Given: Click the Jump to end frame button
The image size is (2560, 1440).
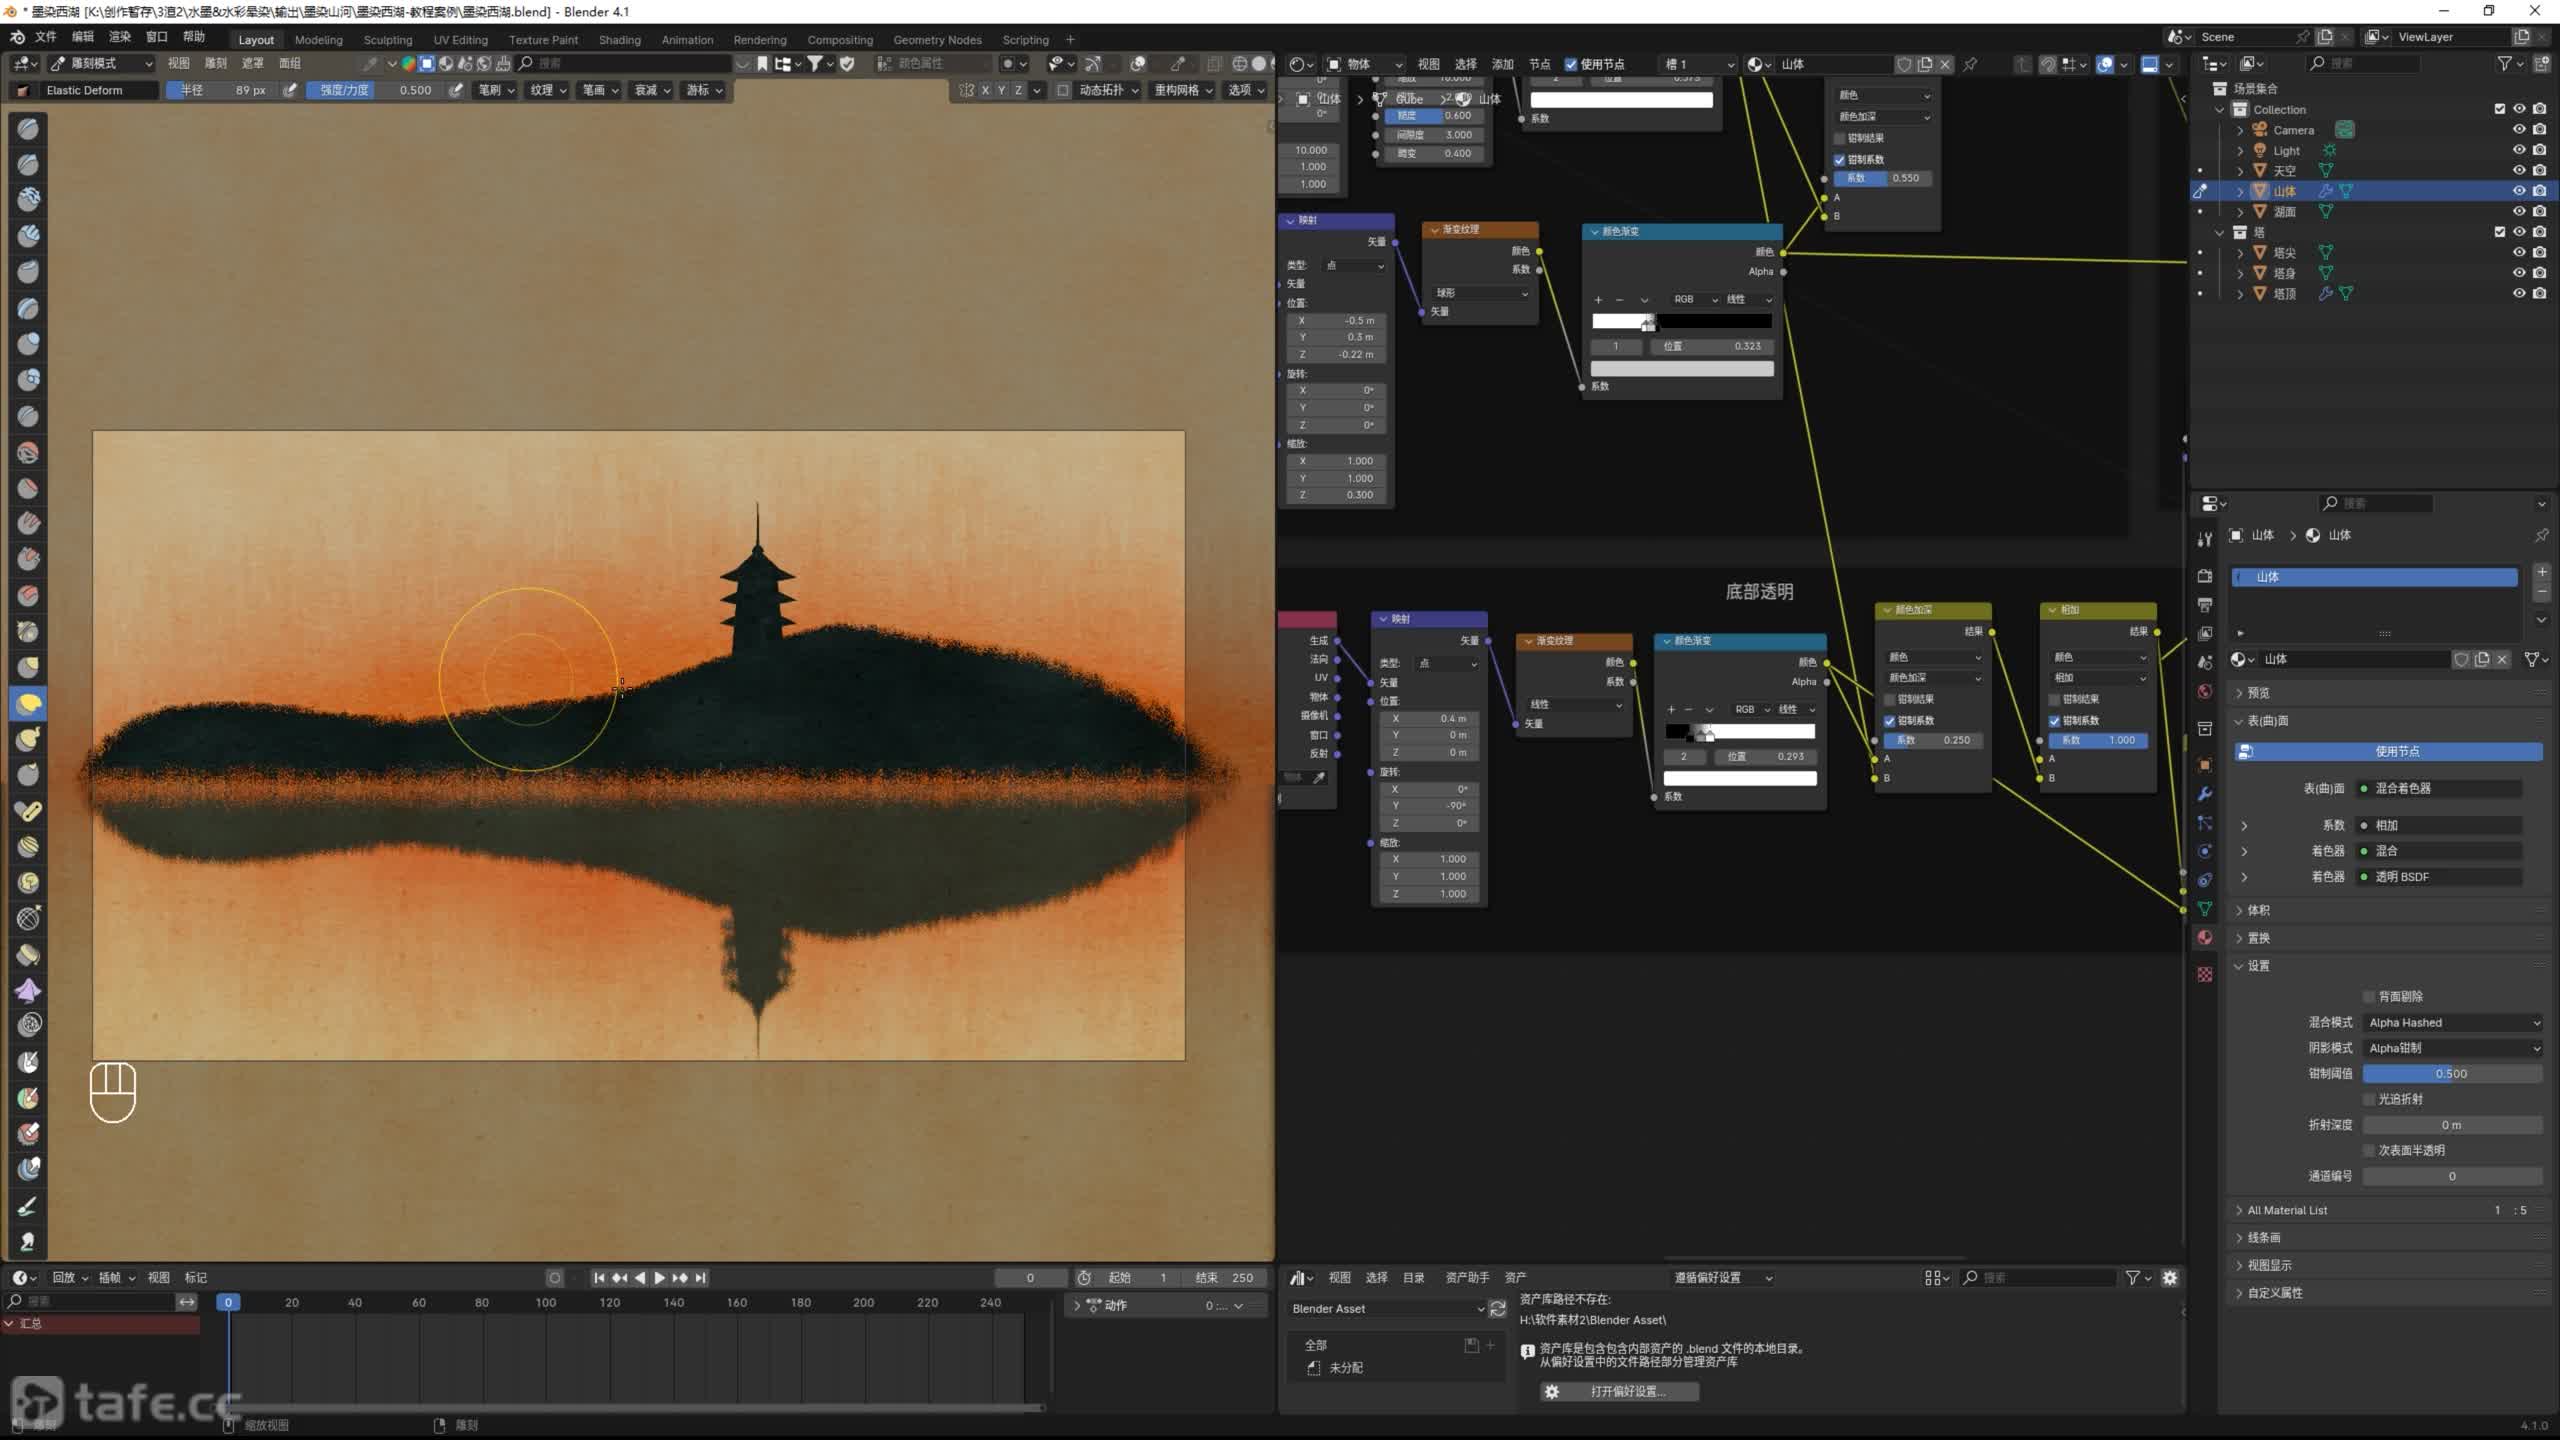Looking at the screenshot, I should (x=701, y=1278).
